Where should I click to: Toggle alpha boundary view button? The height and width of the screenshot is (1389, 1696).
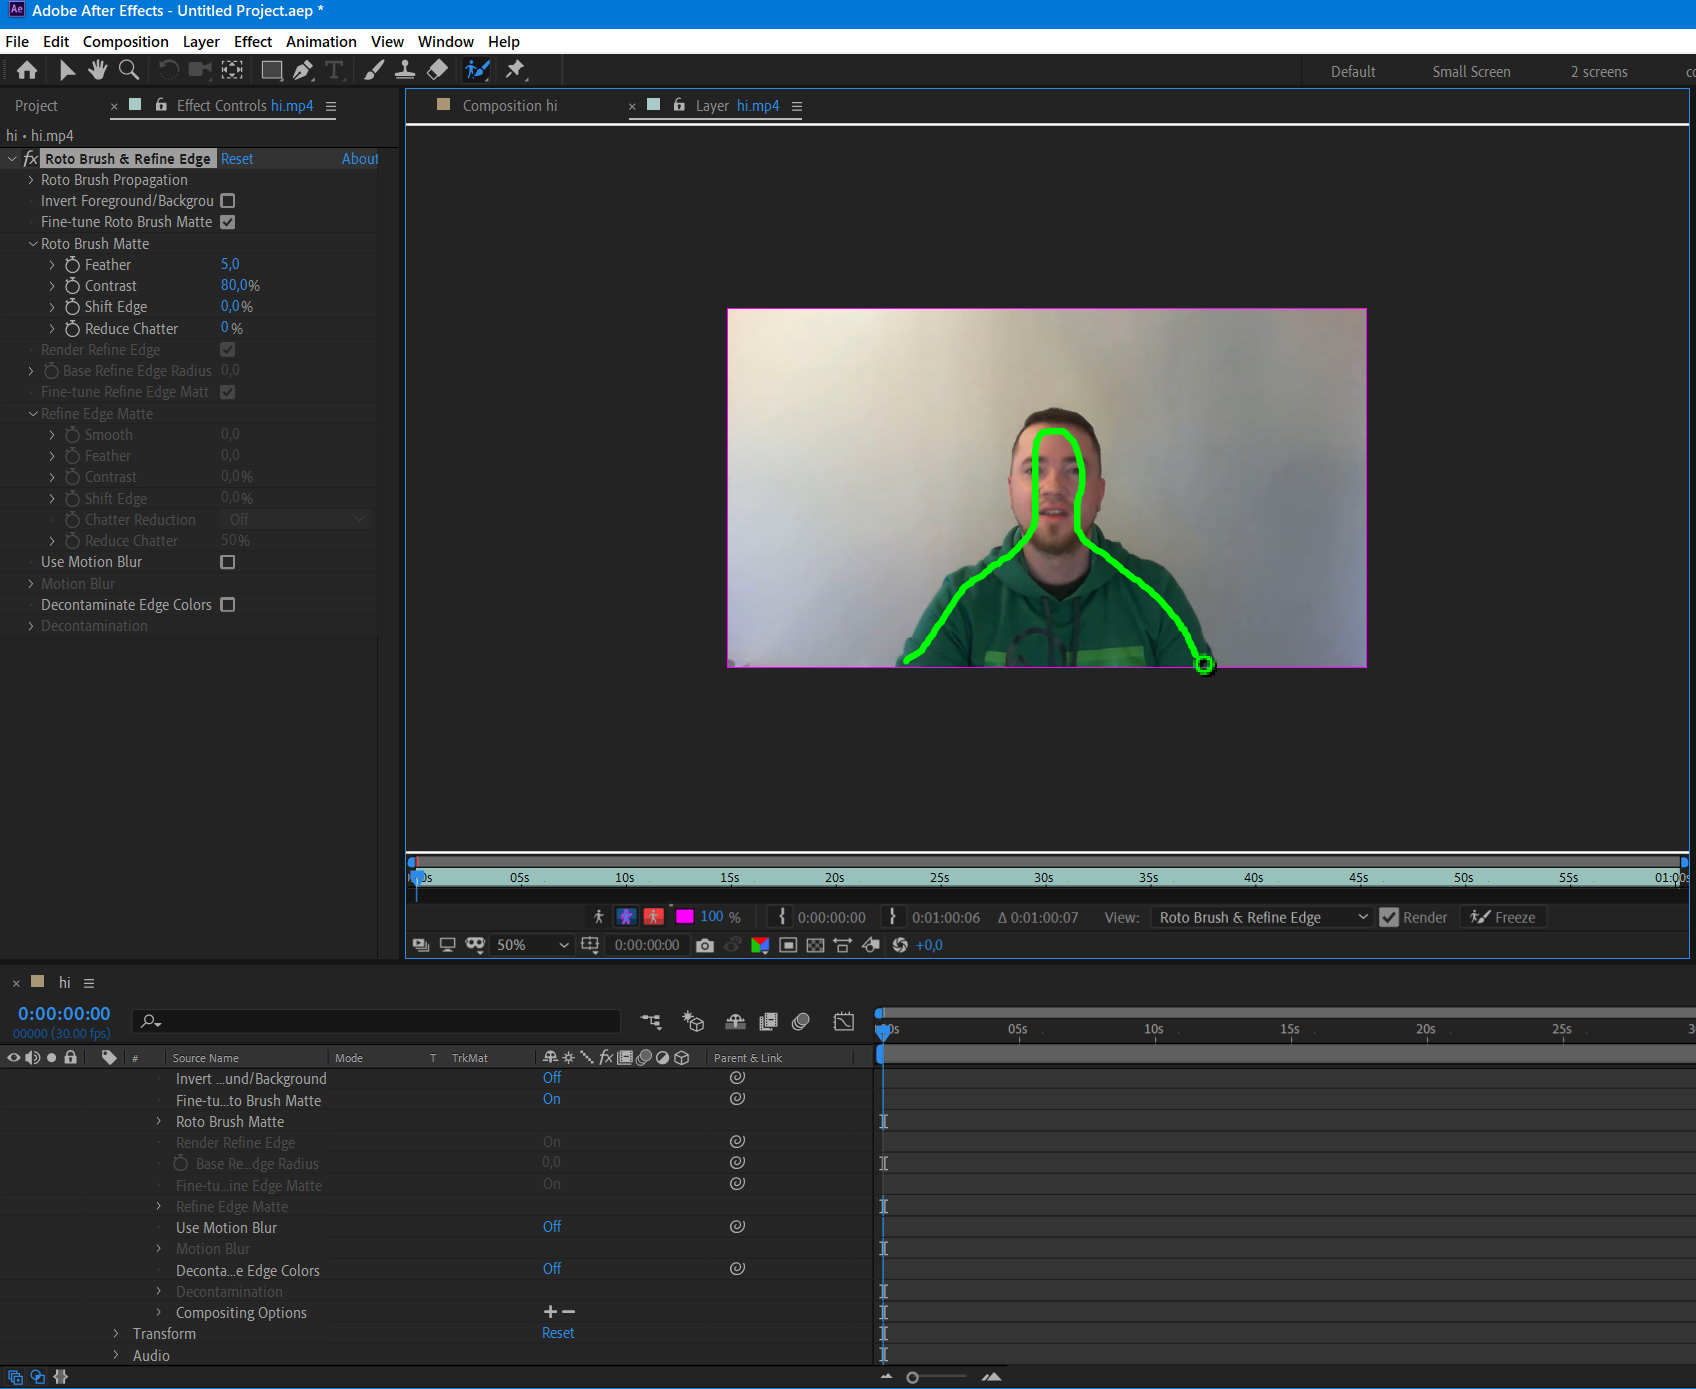point(626,917)
